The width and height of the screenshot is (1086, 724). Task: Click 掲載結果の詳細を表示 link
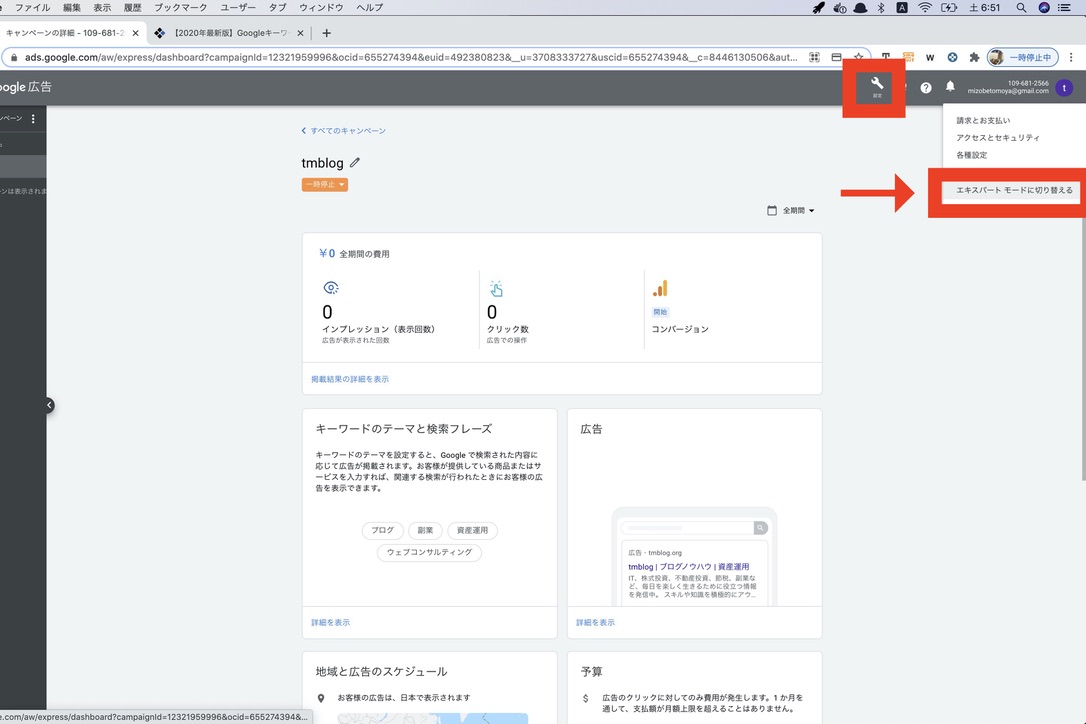[x=350, y=379]
